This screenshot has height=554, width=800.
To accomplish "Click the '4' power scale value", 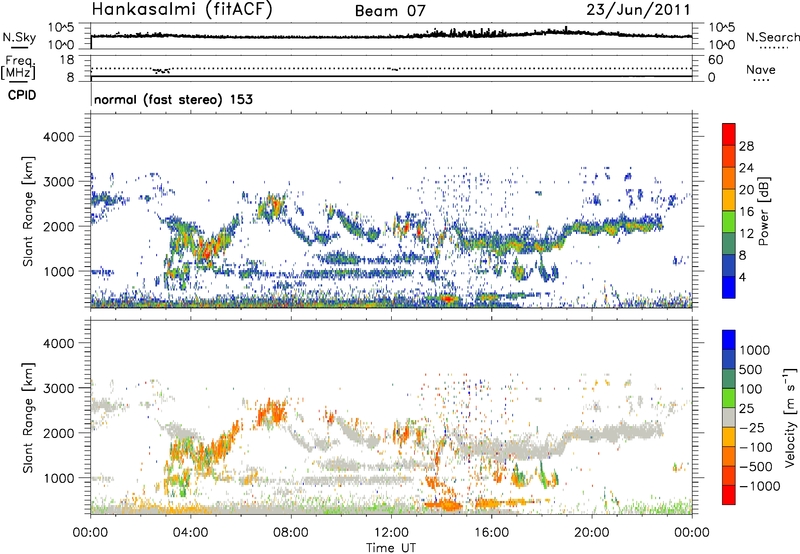I will coord(743,278).
